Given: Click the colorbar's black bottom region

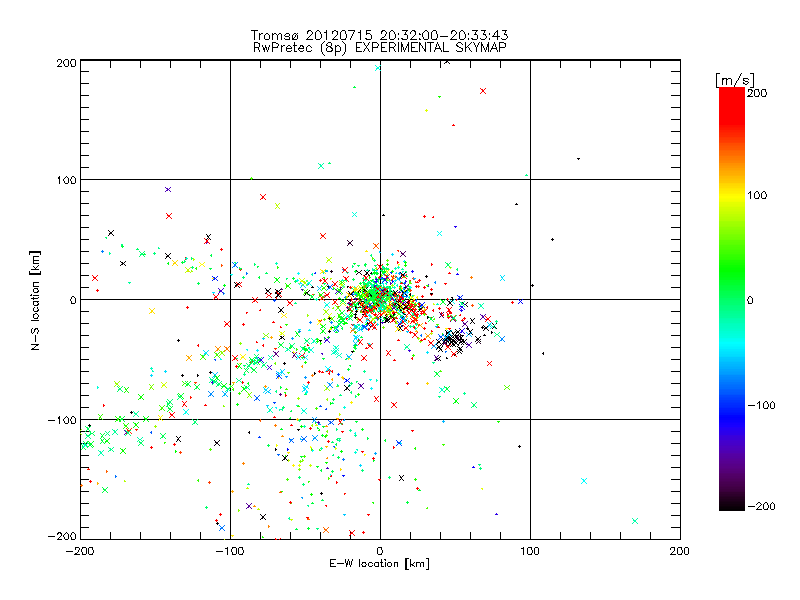Looking at the screenshot, I should coord(732,503).
